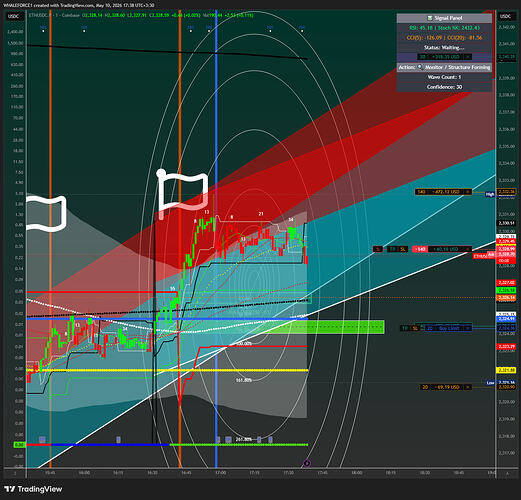Click the green +218 USD position label in Signal Panel
Image resolution: width=521 pixels, height=500 pixels.
[444, 57]
